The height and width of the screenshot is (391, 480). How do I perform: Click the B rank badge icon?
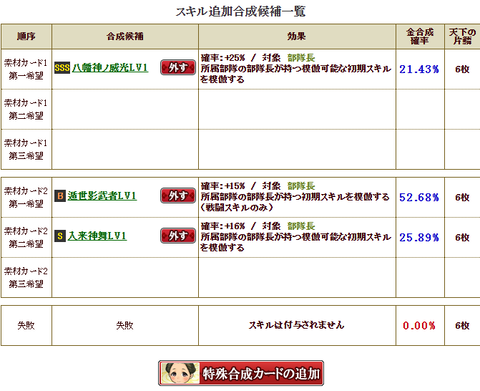60,196
